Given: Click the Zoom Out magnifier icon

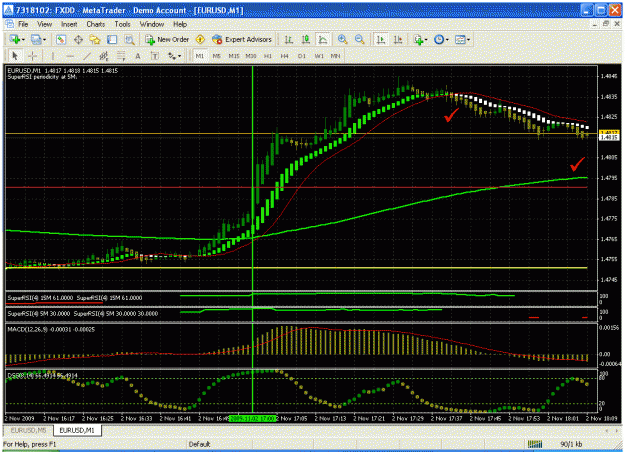Looking at the screenshot, I should 360,39.
